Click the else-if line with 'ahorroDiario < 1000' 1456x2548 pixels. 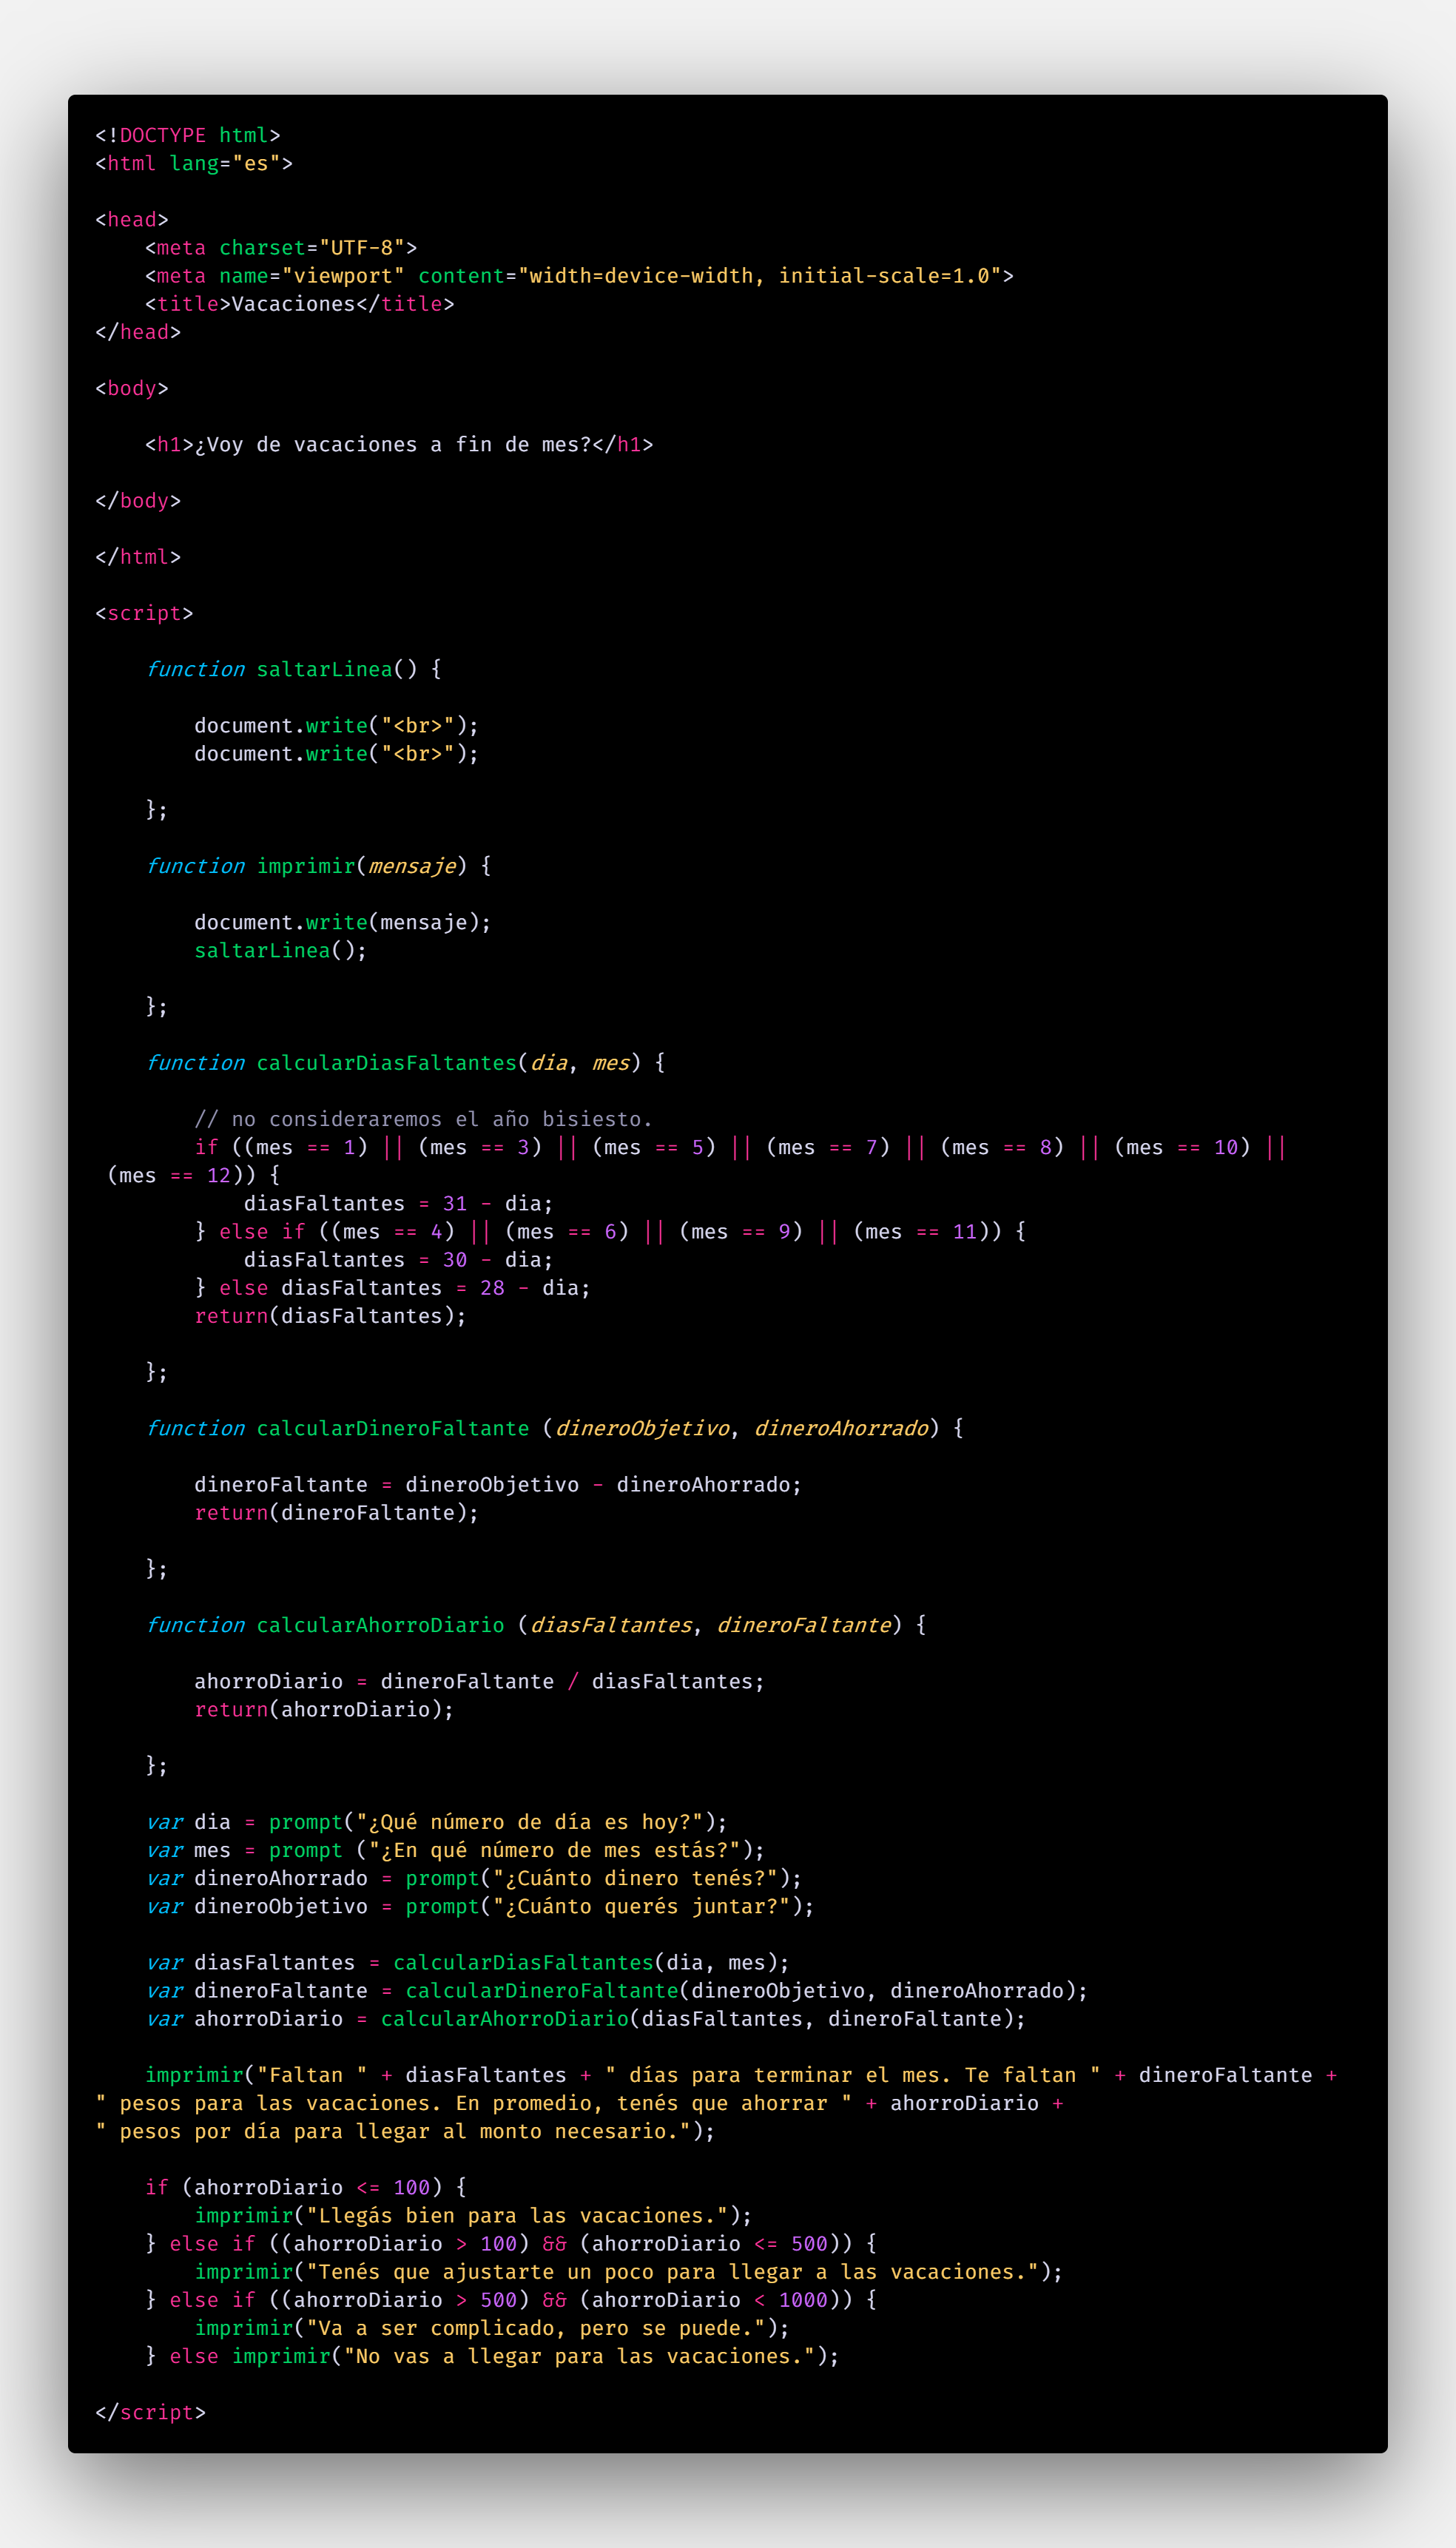[x=511, y=2300]
